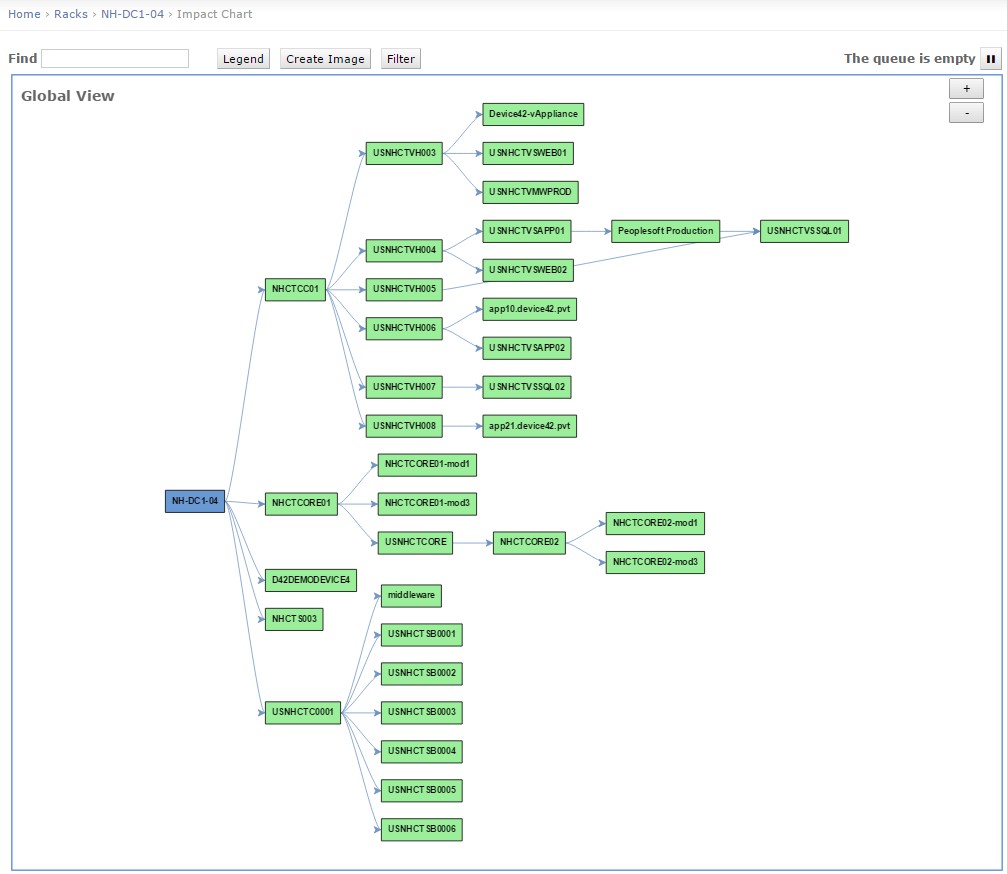Open the Legend panel
Viewport: 1007px width, 874px height.
coord(243,59)
